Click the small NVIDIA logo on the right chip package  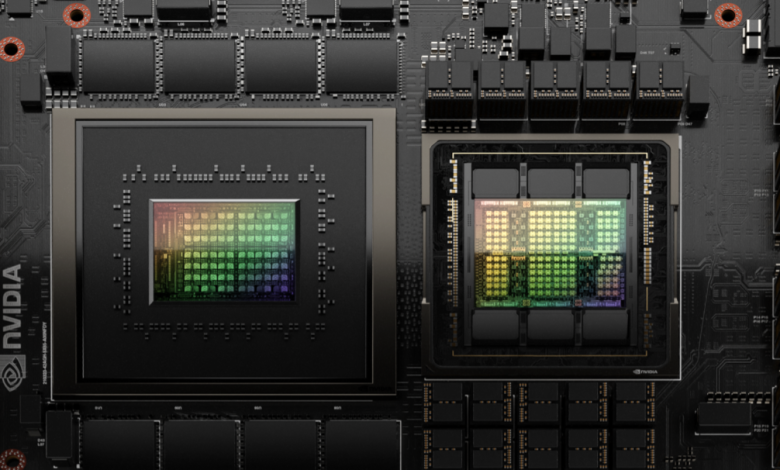645,372
